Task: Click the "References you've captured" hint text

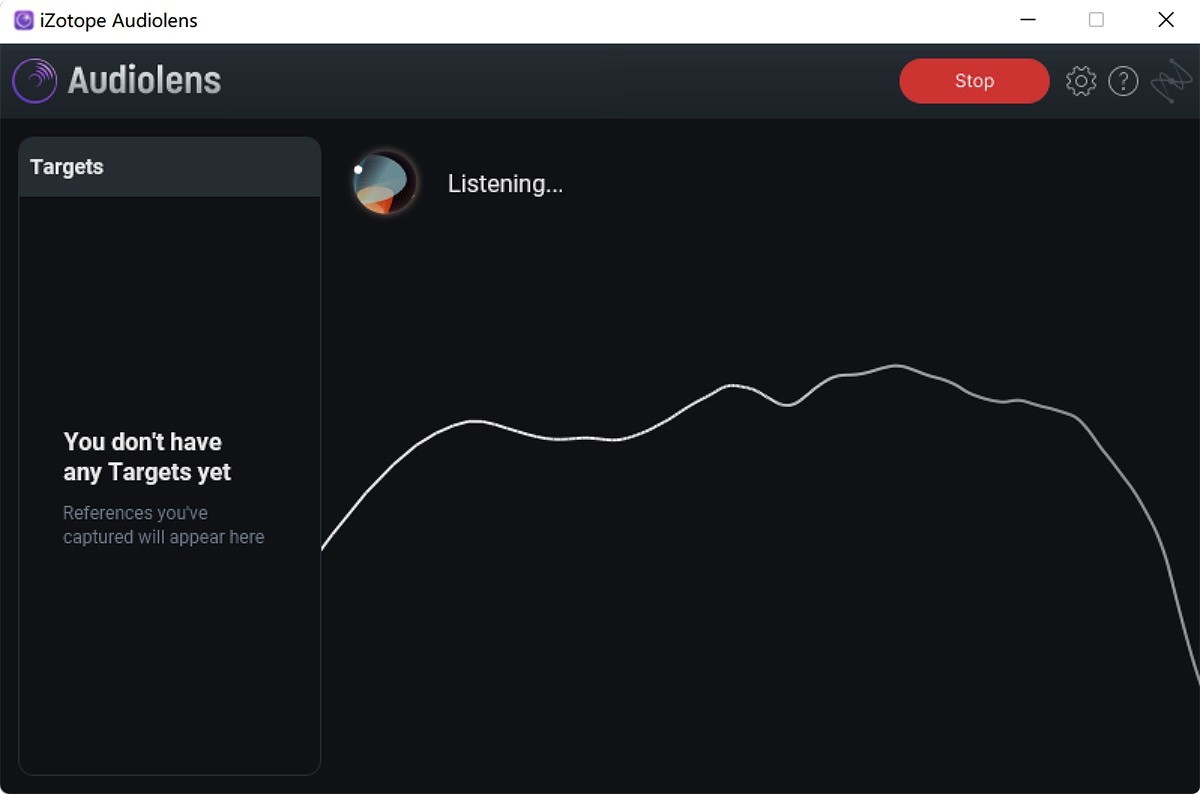Action: click(x=163, y=525)
